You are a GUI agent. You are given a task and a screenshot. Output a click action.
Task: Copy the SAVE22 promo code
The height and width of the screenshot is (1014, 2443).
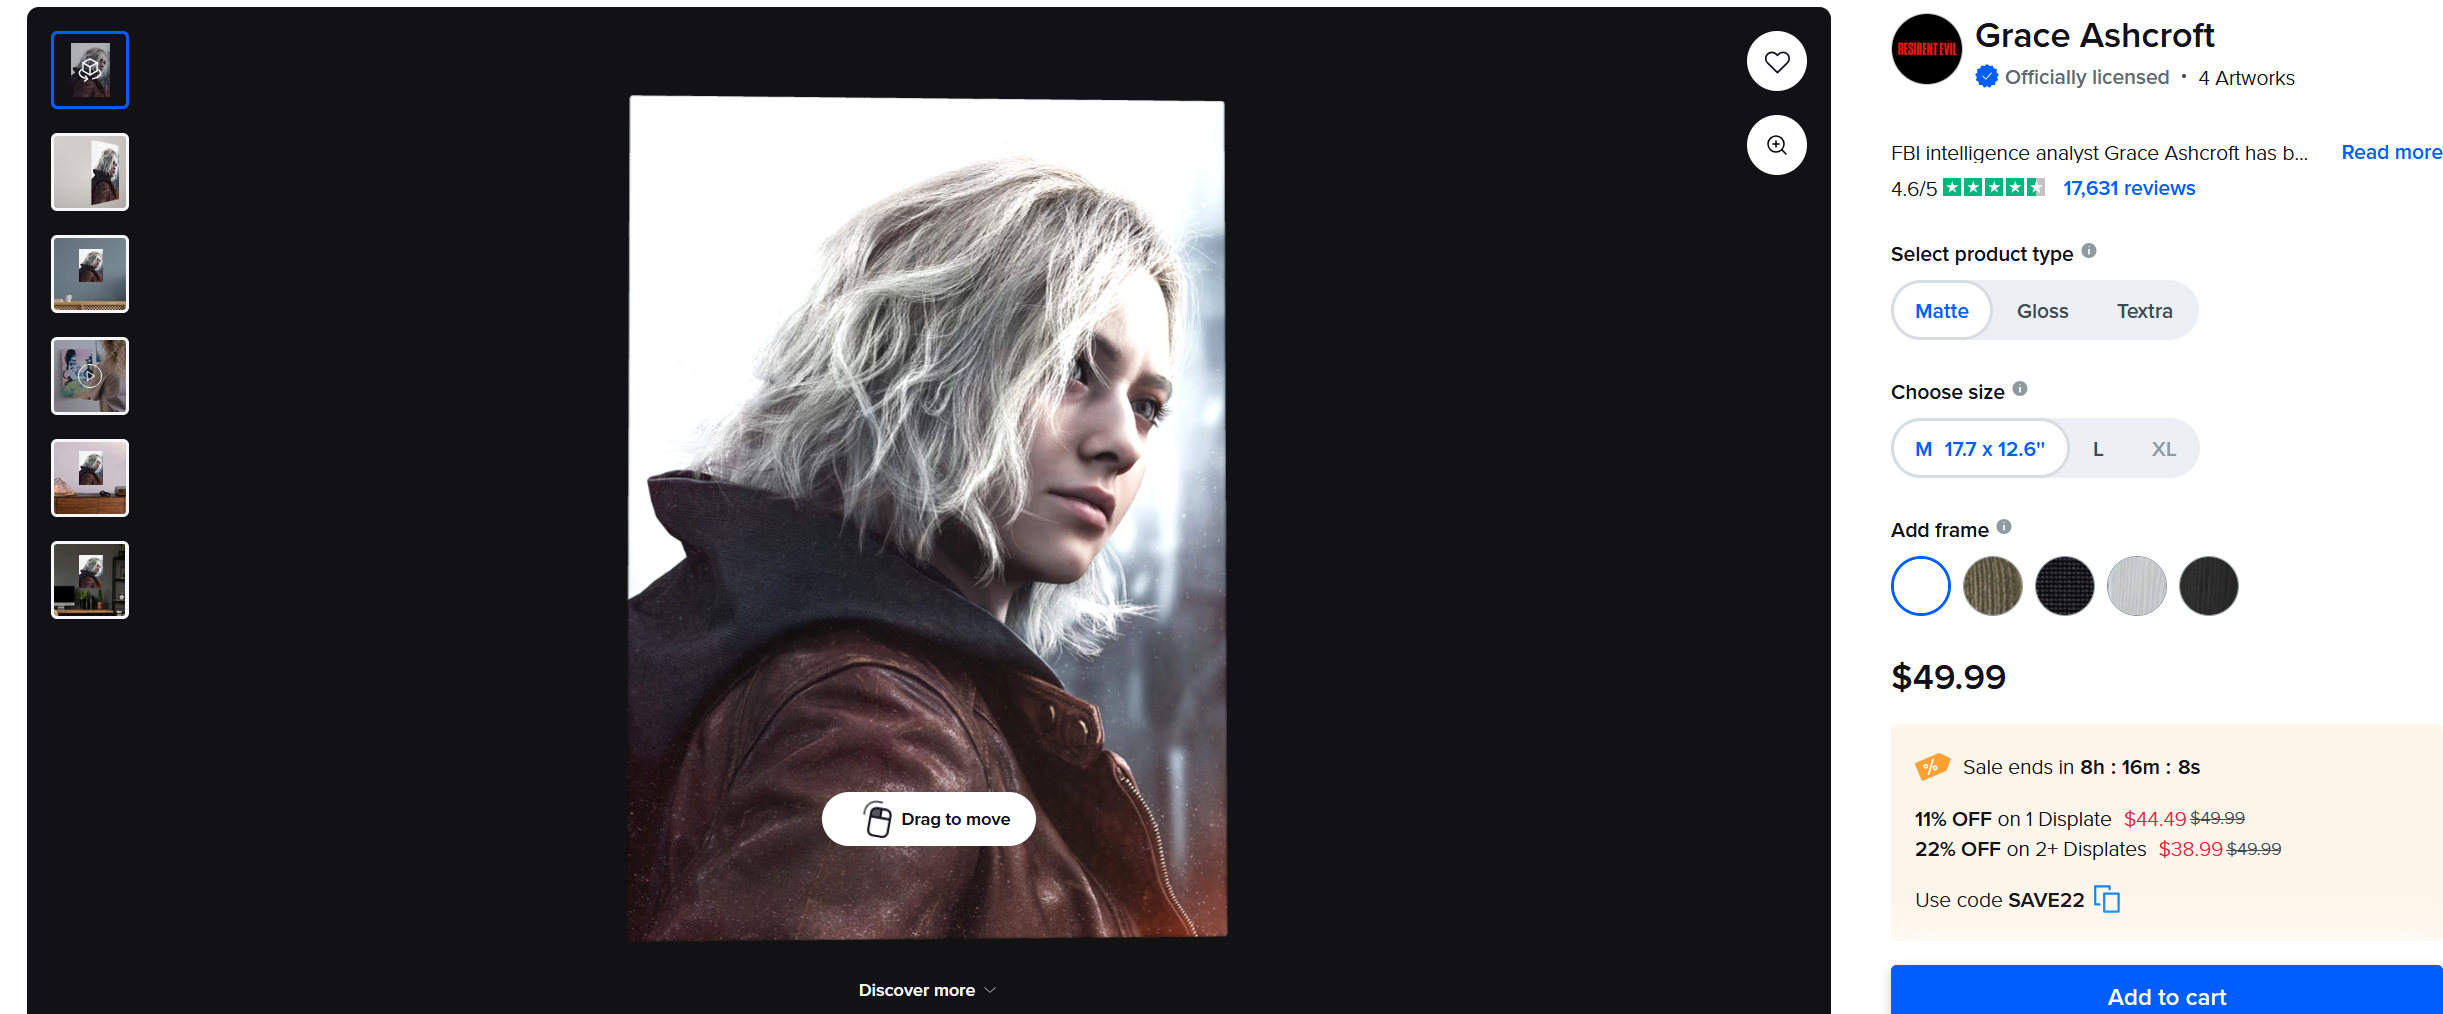tap(2107, 899)
